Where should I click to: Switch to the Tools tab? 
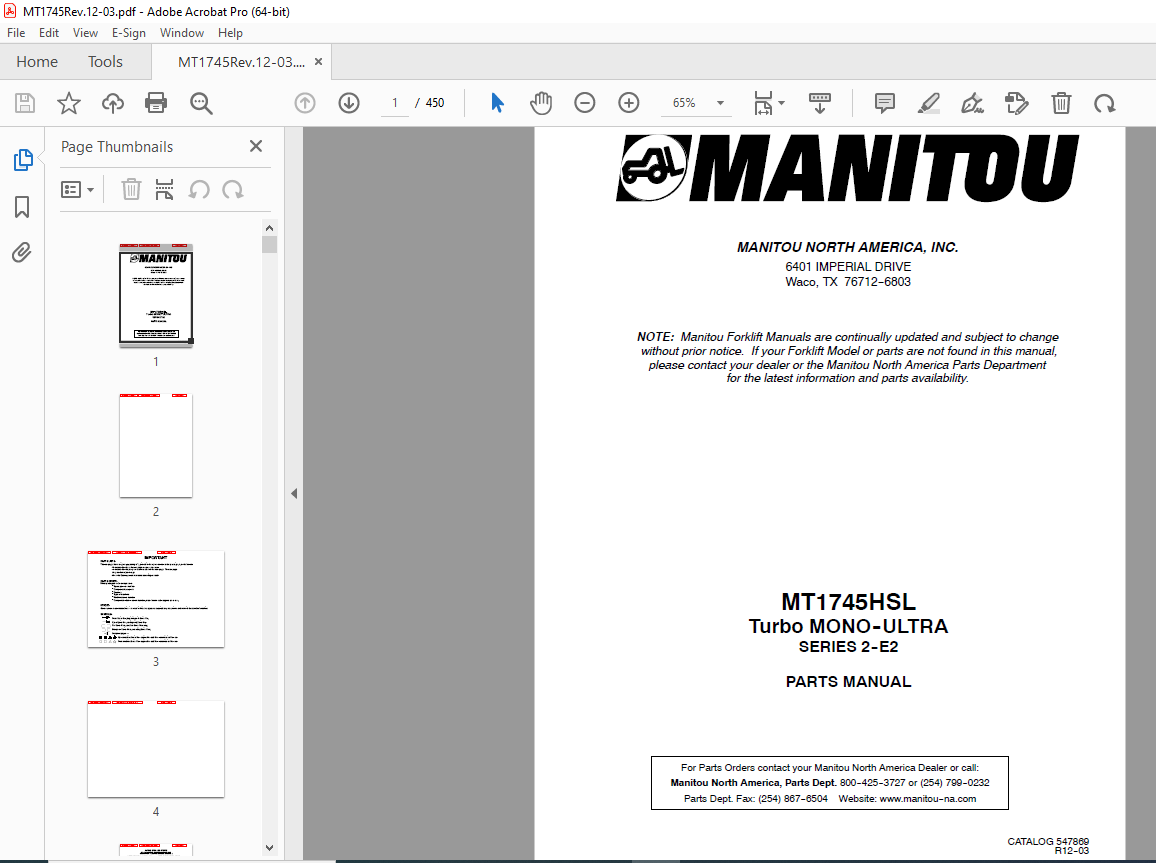coord(105,62)
